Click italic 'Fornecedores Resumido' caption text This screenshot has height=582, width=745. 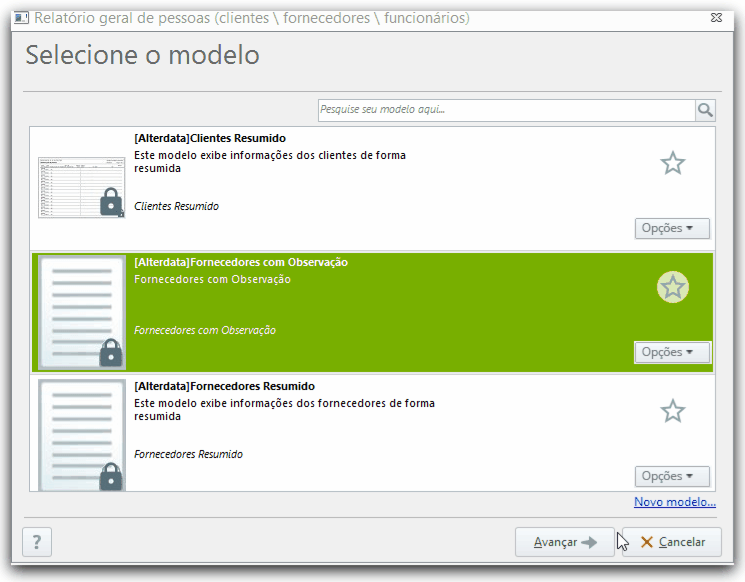(x=188, y=454)
